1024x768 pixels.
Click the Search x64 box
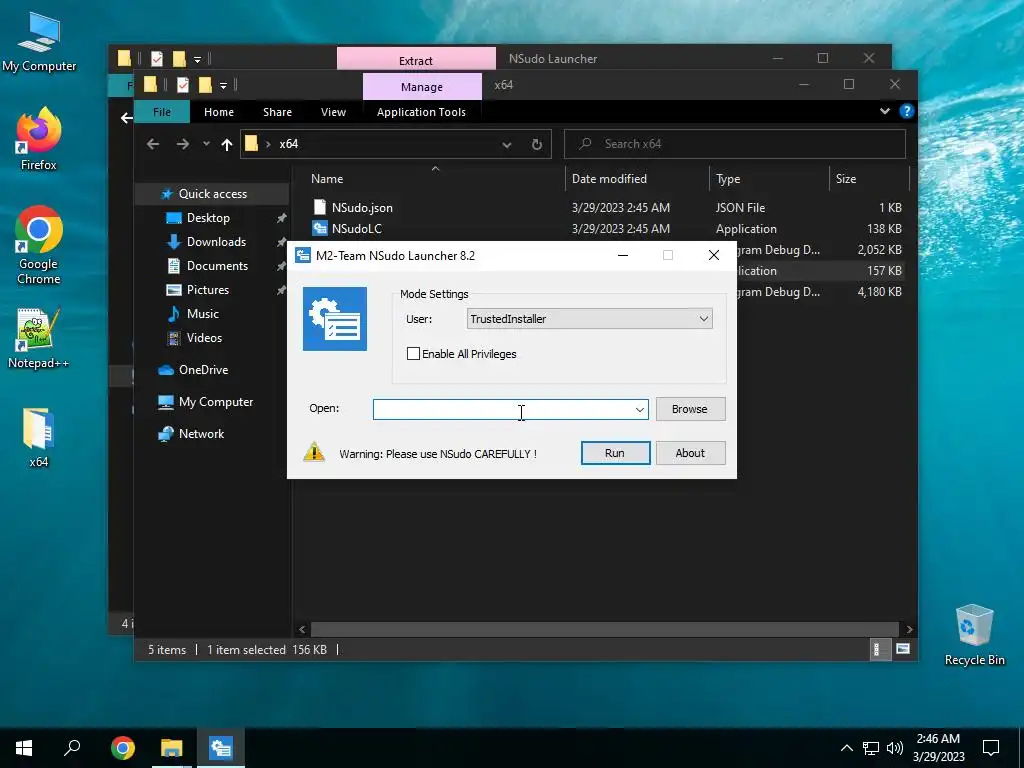735,144
